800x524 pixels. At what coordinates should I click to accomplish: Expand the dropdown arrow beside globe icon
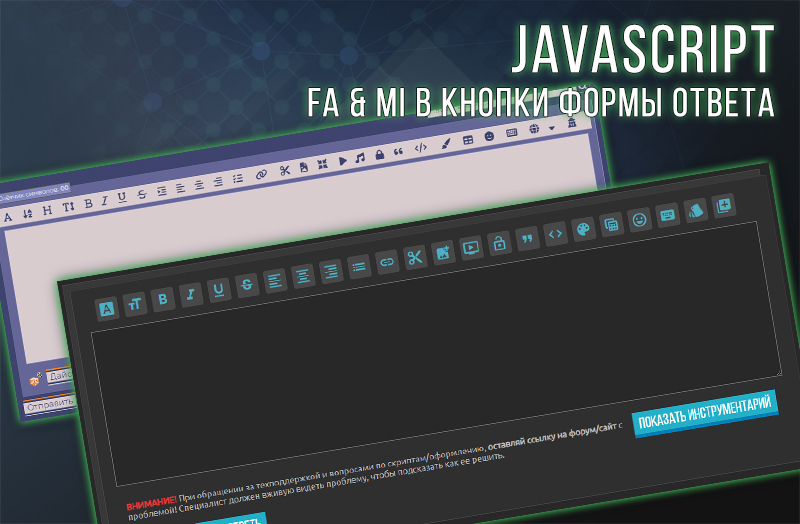coord(551,129)
